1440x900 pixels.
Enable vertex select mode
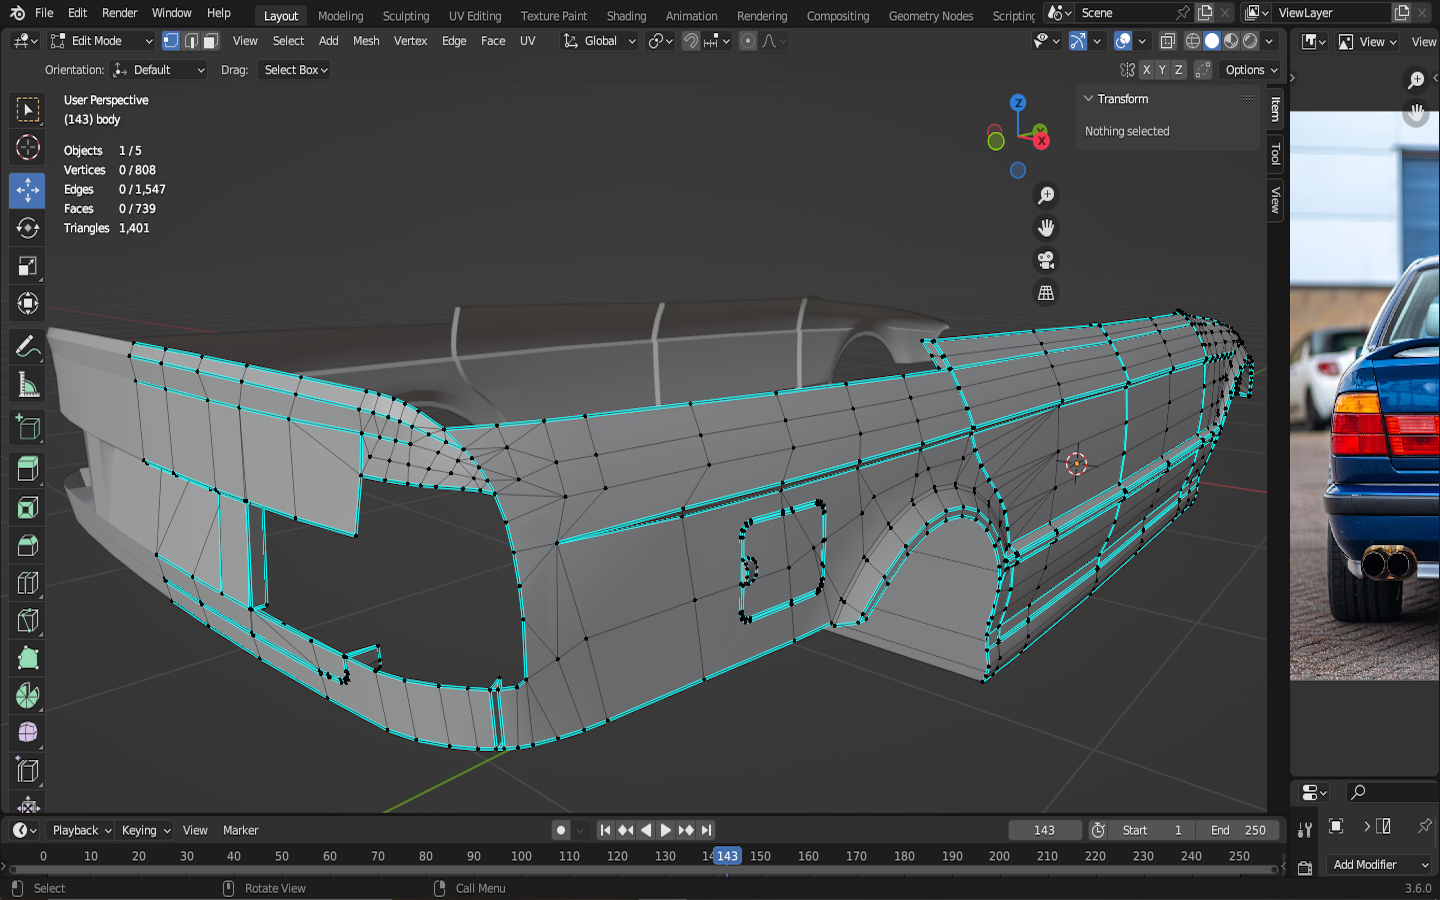click(x=171, y=41)
